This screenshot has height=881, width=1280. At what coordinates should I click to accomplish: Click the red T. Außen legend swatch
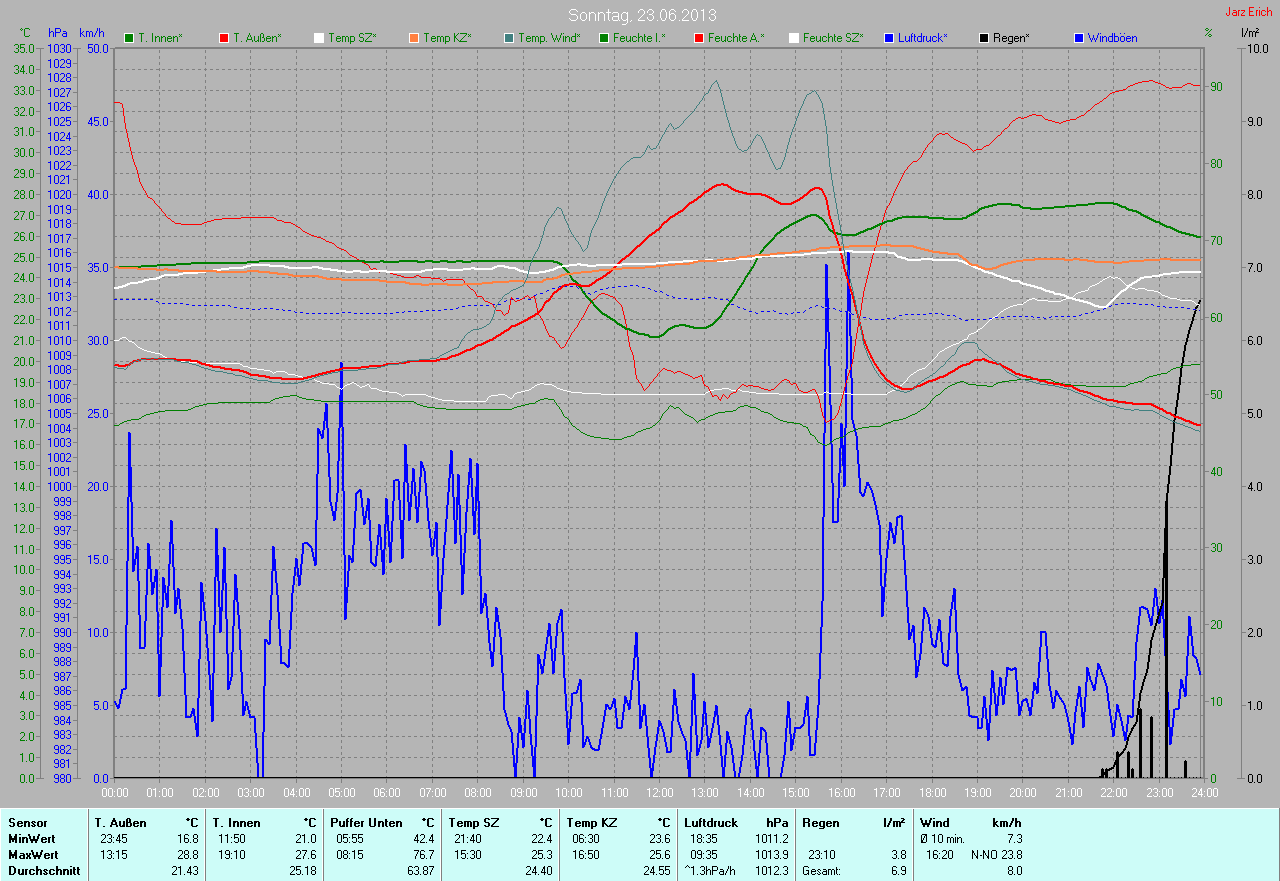pyautogui.click(x=224, y=38)
